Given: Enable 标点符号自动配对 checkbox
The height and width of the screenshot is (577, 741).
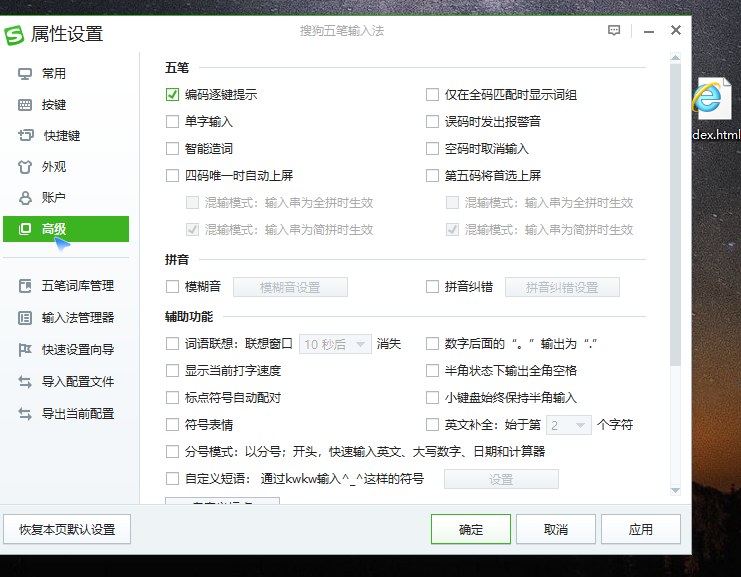Looking at the screenshot, I should [172, 398].
